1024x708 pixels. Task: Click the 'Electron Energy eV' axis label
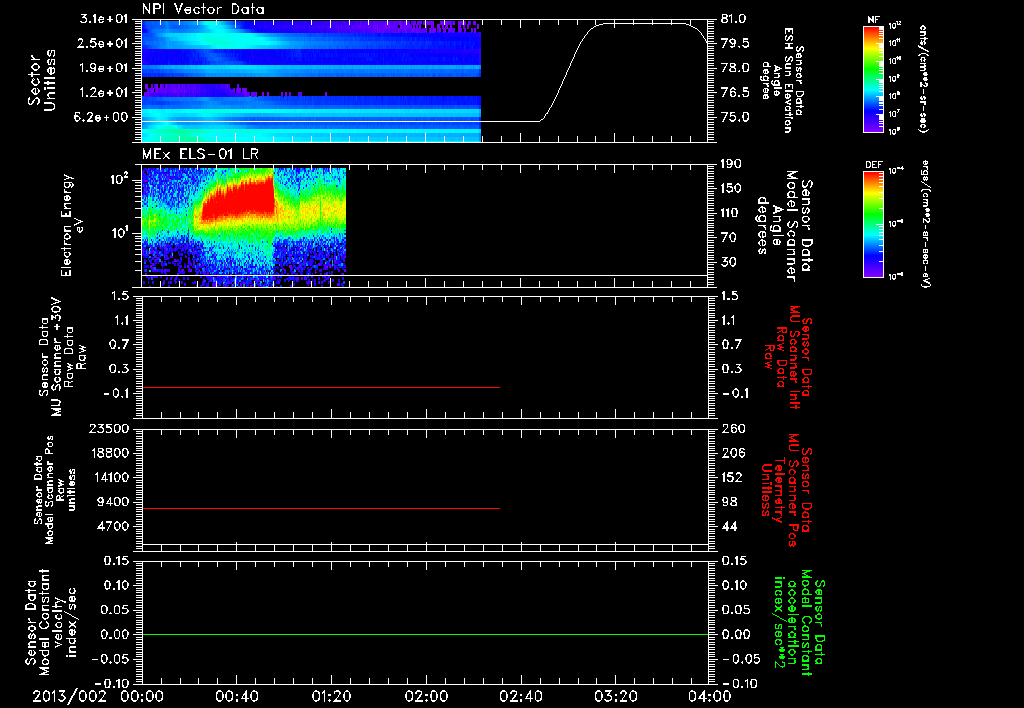click(72, 225)
